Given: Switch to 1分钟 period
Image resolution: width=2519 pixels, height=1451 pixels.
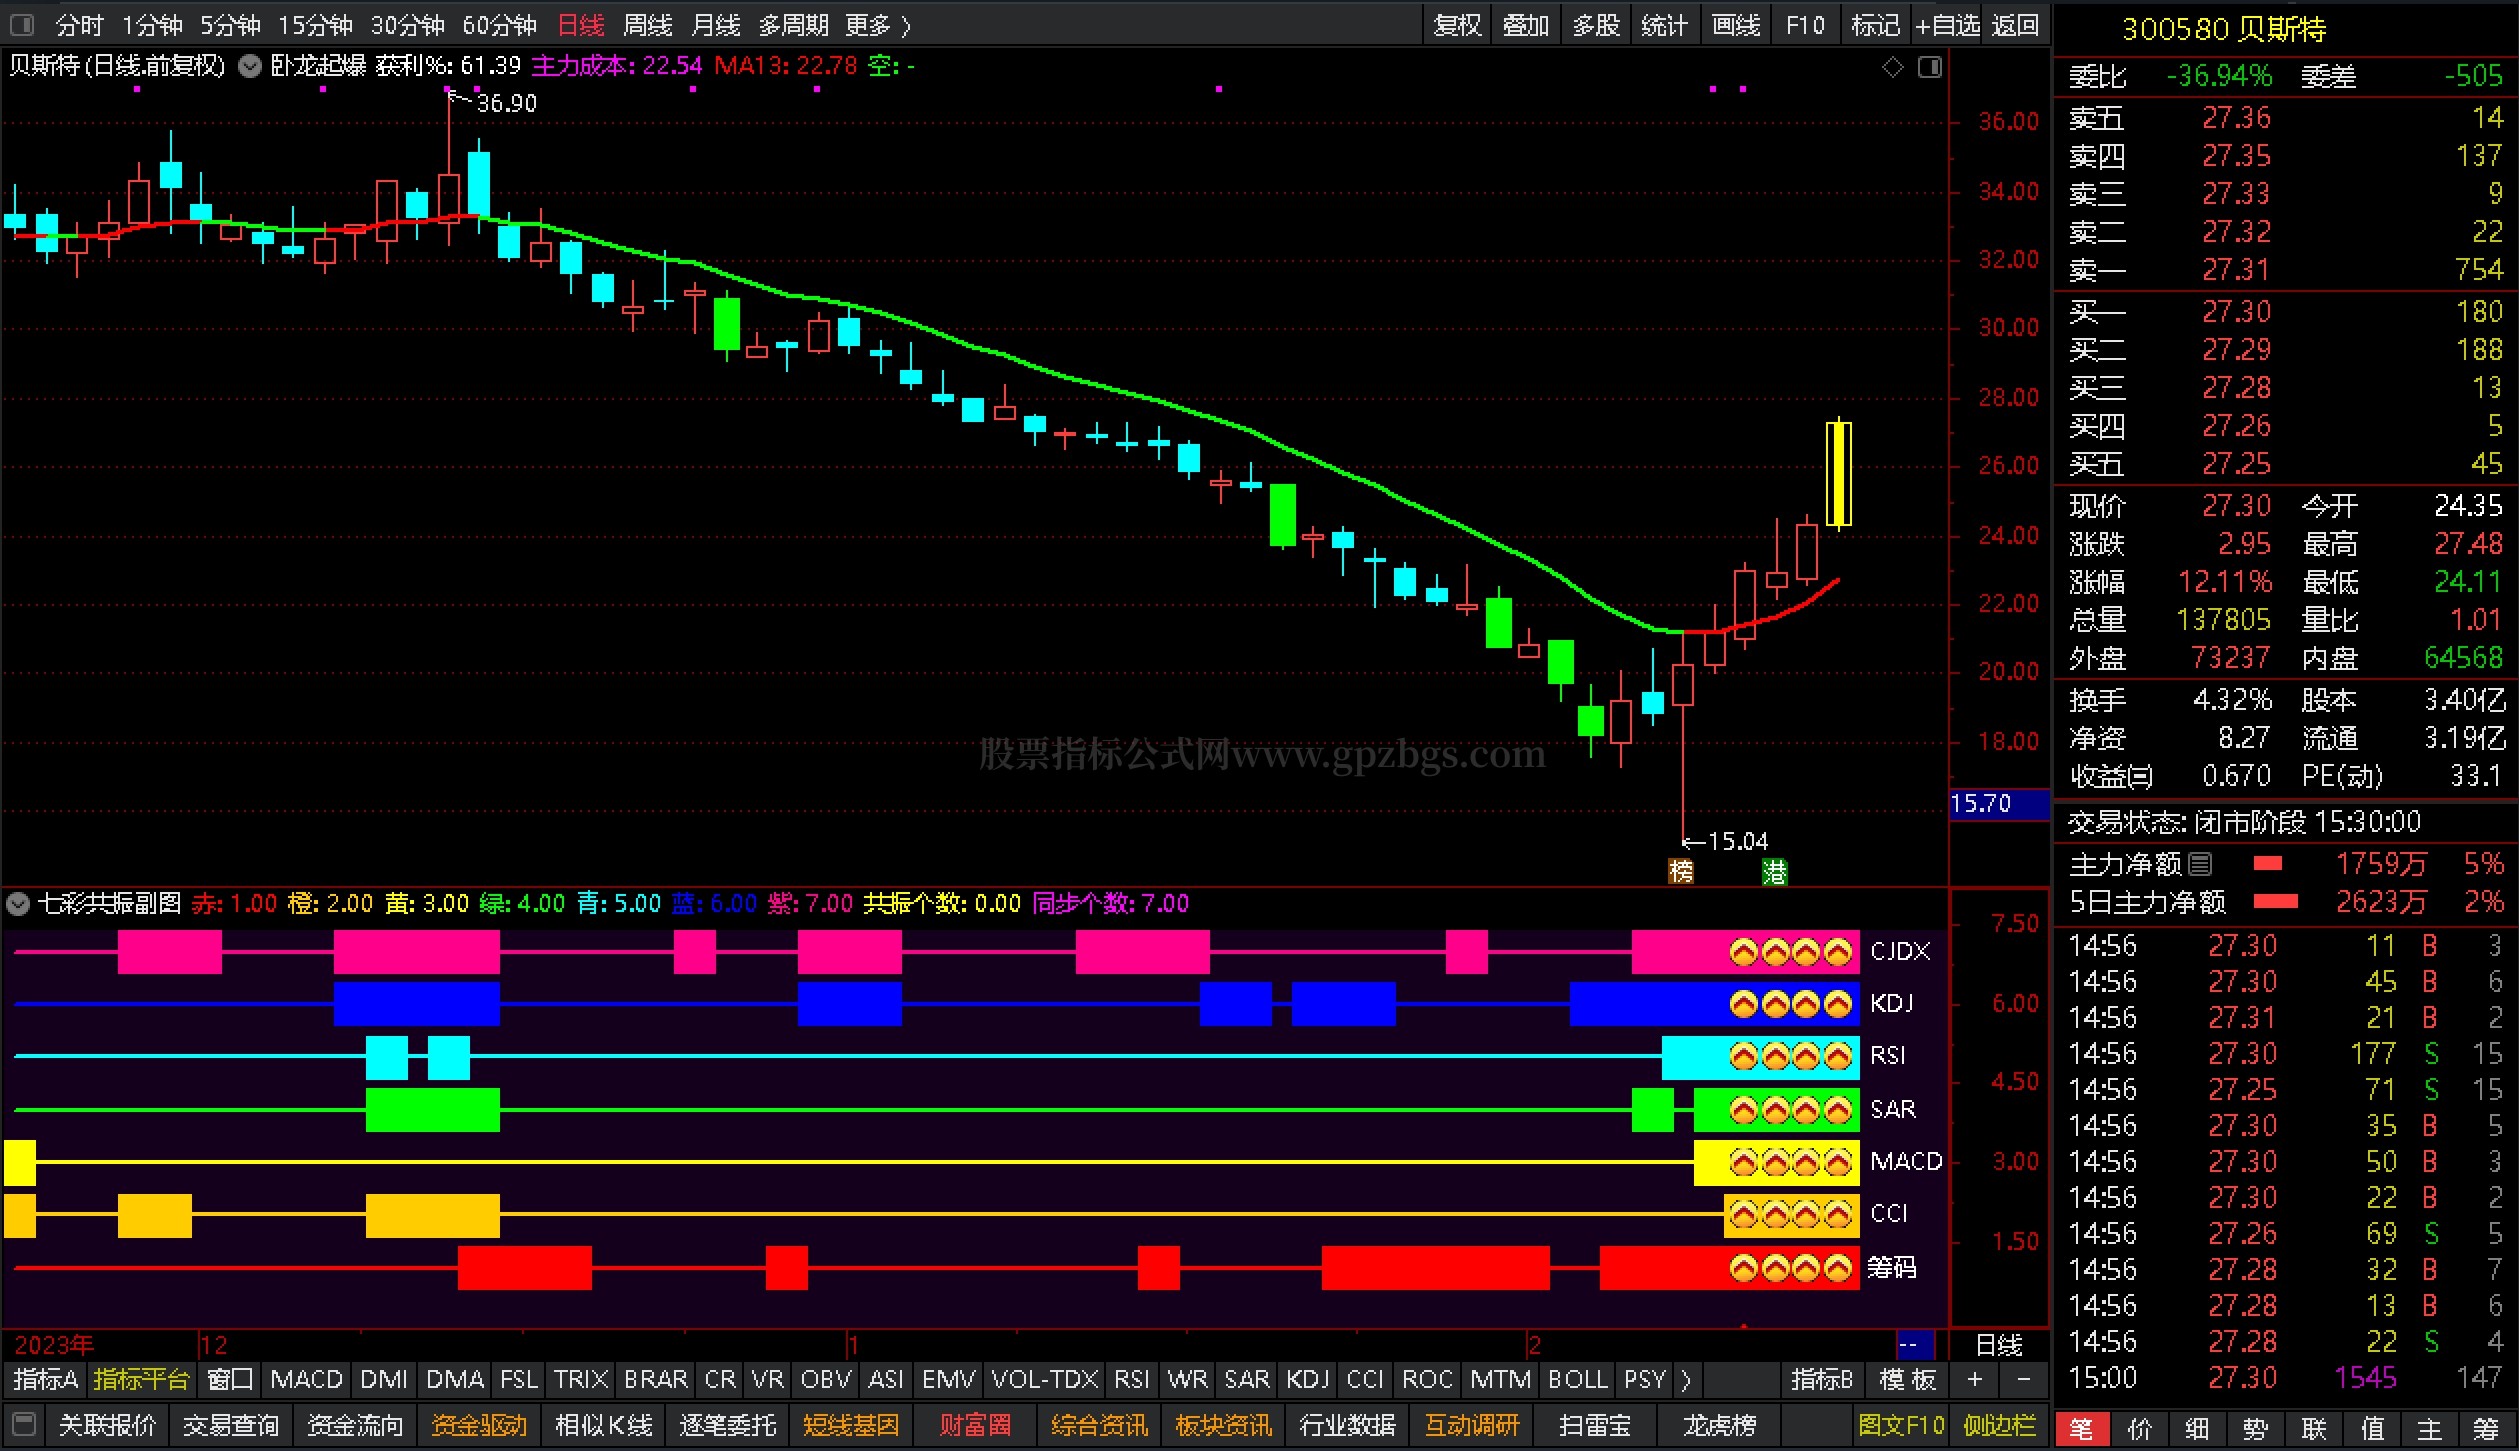Looking at the screenshot, I should [152, 25].
